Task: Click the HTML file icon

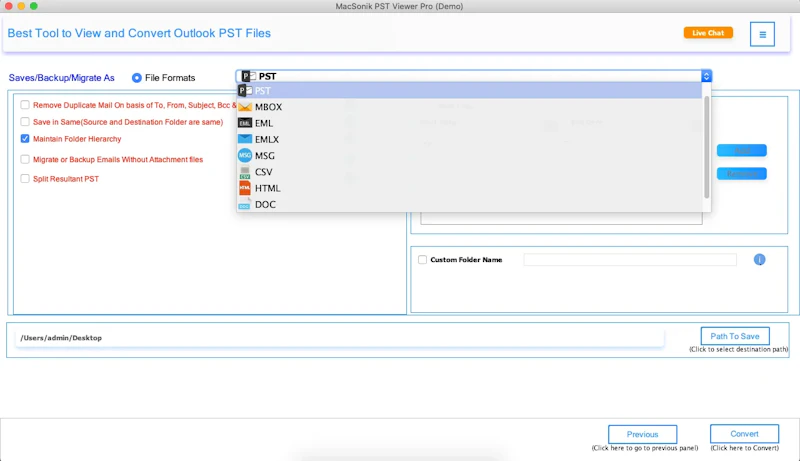Action: tap(245, 188)
